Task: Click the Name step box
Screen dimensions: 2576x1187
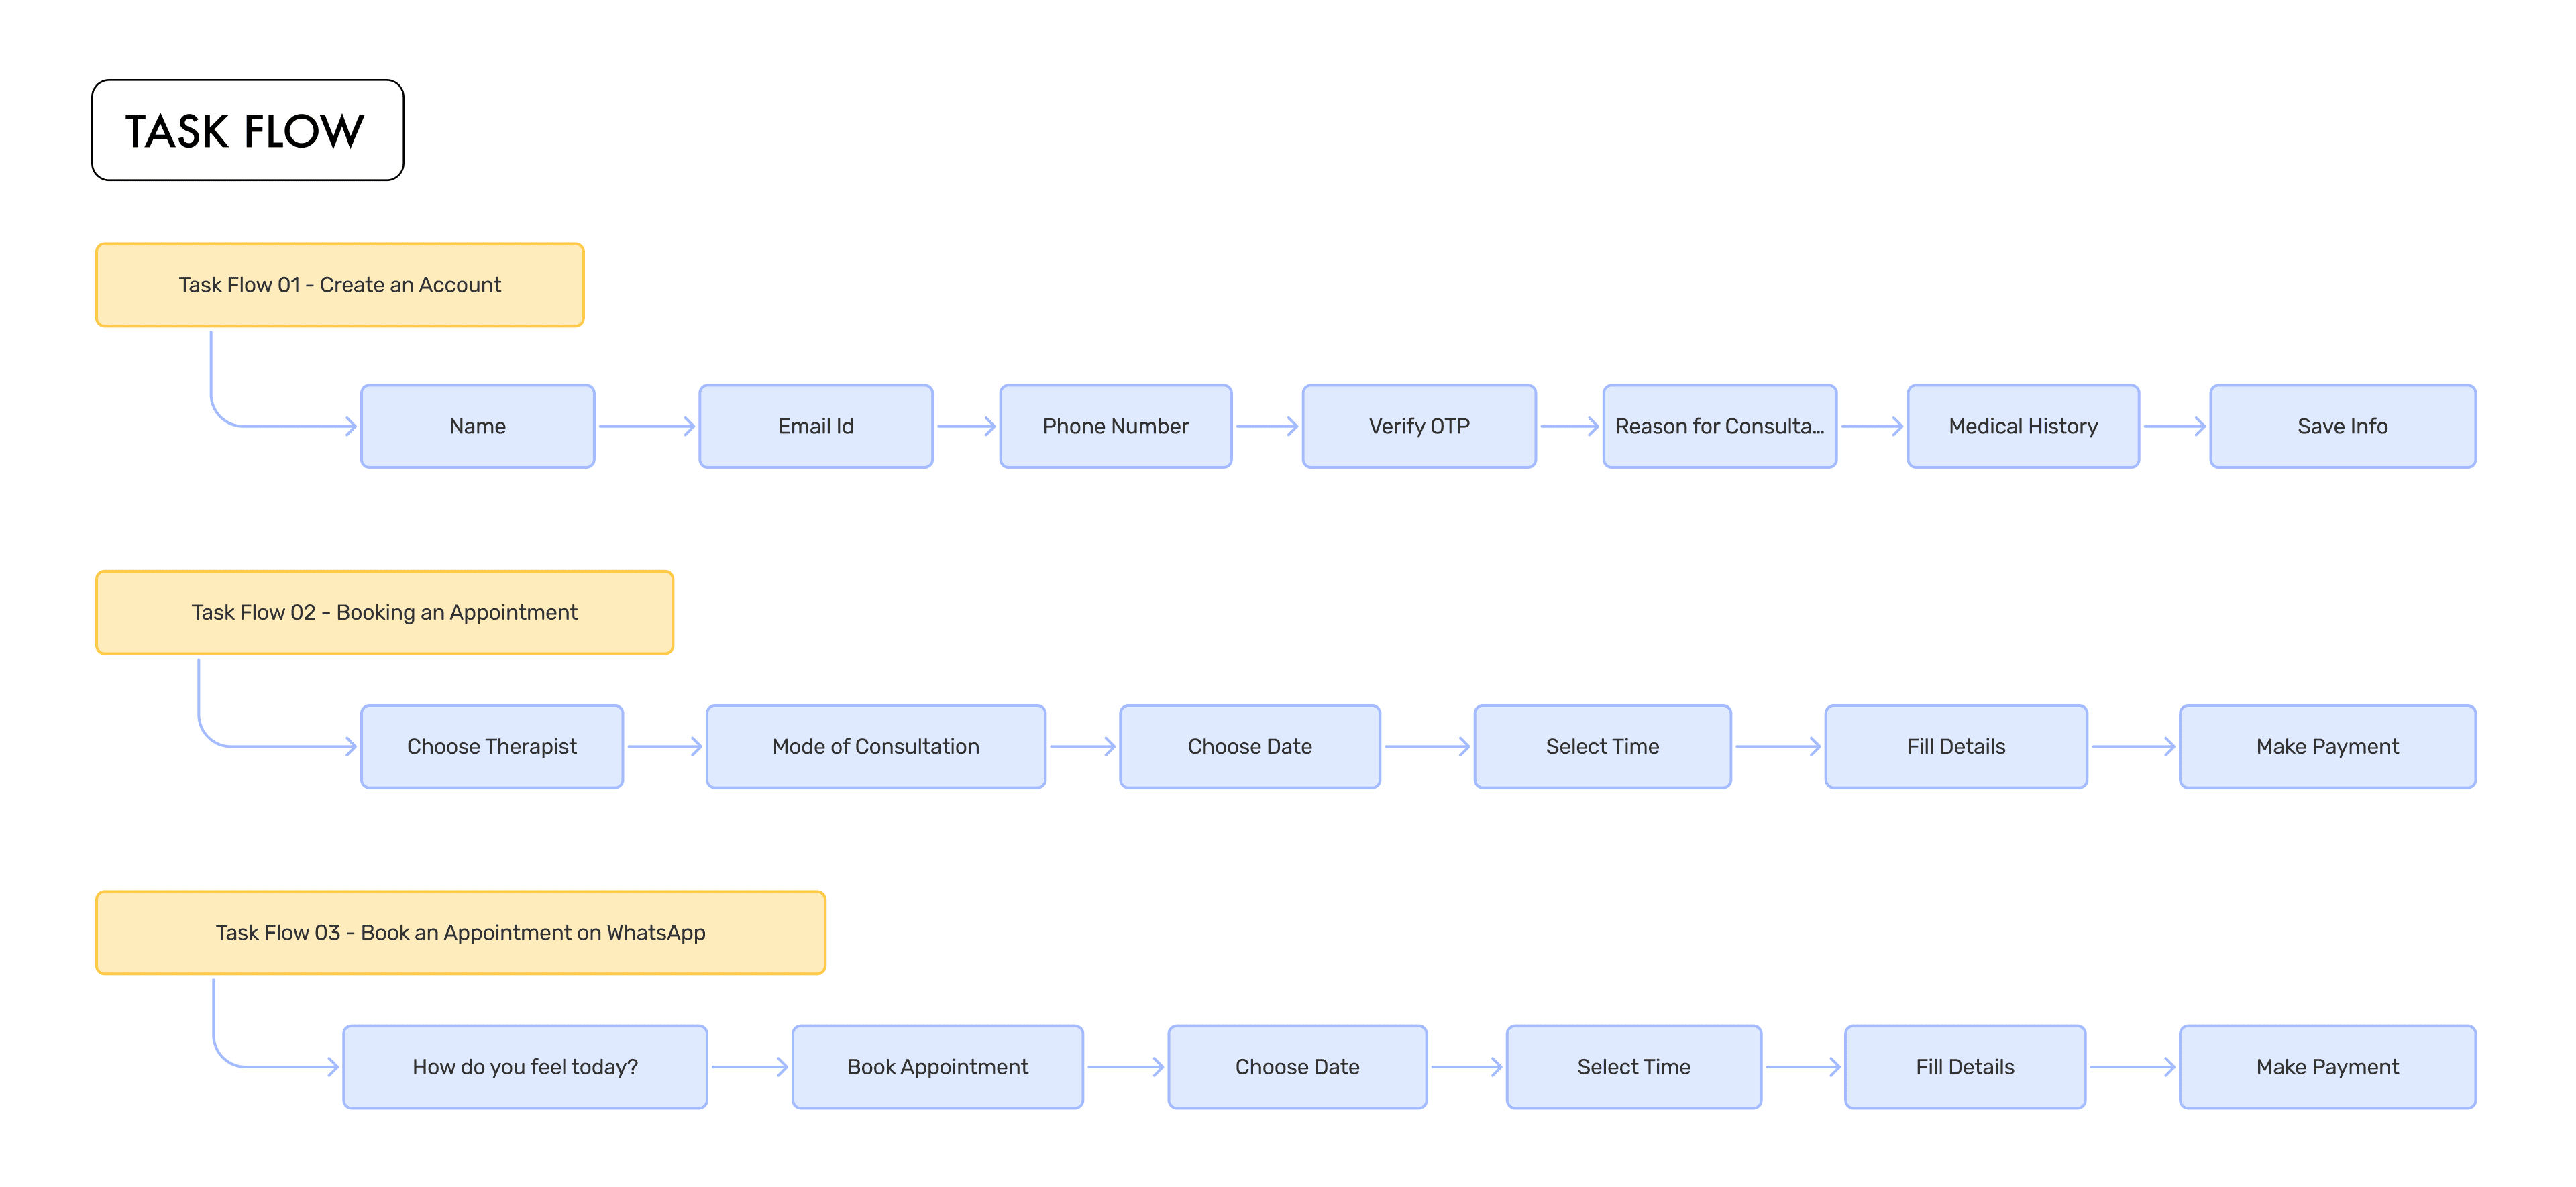Action: (477, 426)
